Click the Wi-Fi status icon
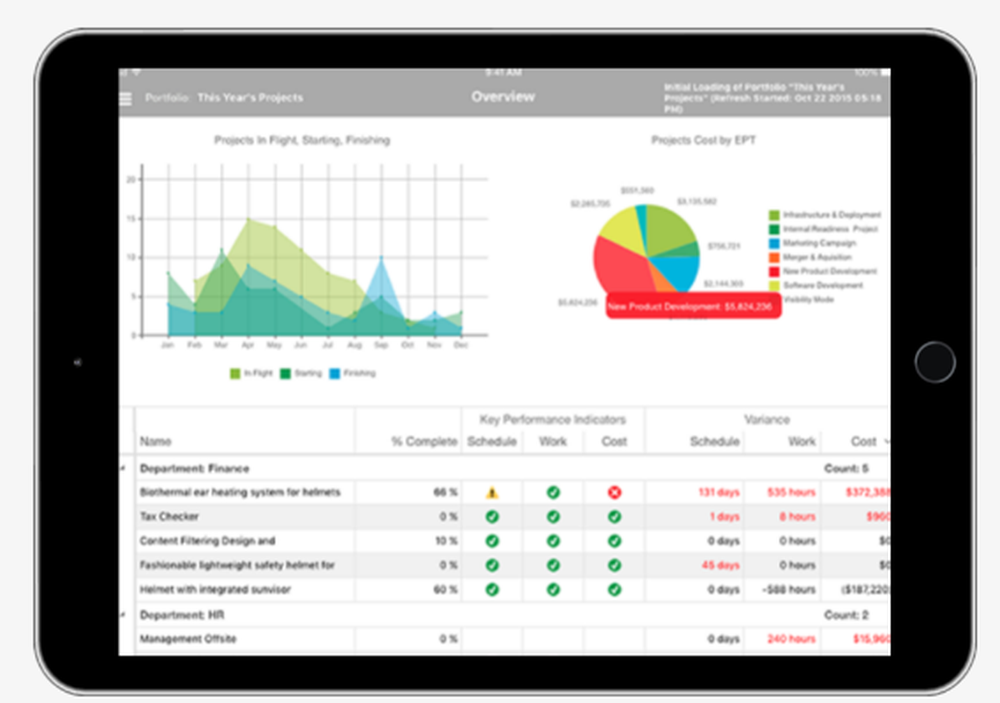Viewport: 1000px width, 703px height. coord(136,73)
